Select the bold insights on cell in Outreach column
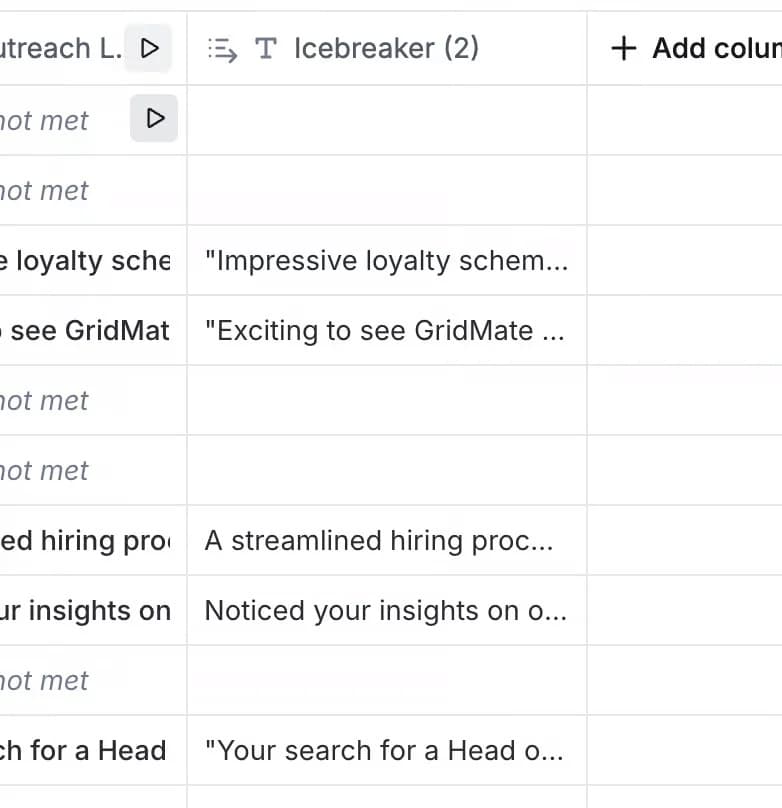This screenshot has width=782, height=808. 93,611
